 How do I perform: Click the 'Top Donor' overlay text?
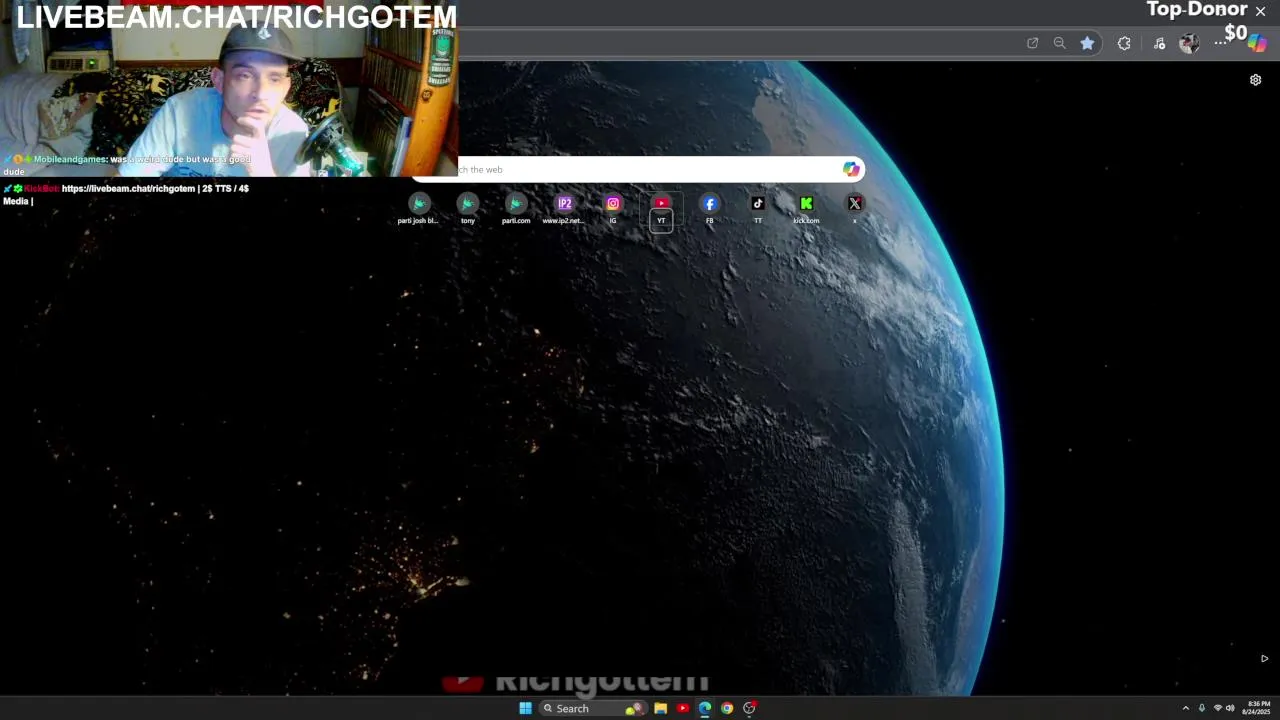1197,10
